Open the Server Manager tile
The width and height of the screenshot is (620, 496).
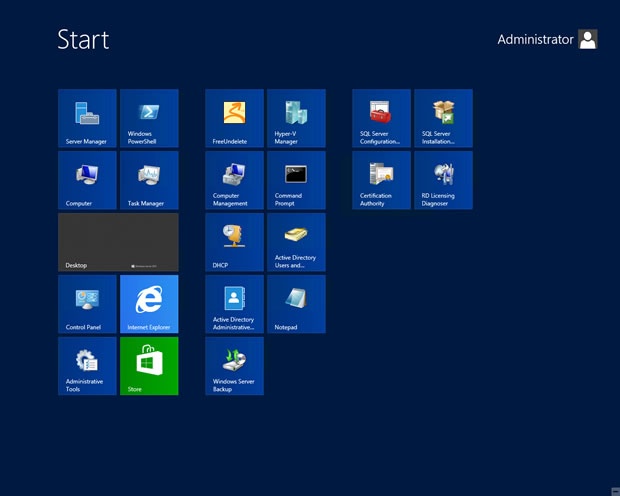[x=87, y=118]
